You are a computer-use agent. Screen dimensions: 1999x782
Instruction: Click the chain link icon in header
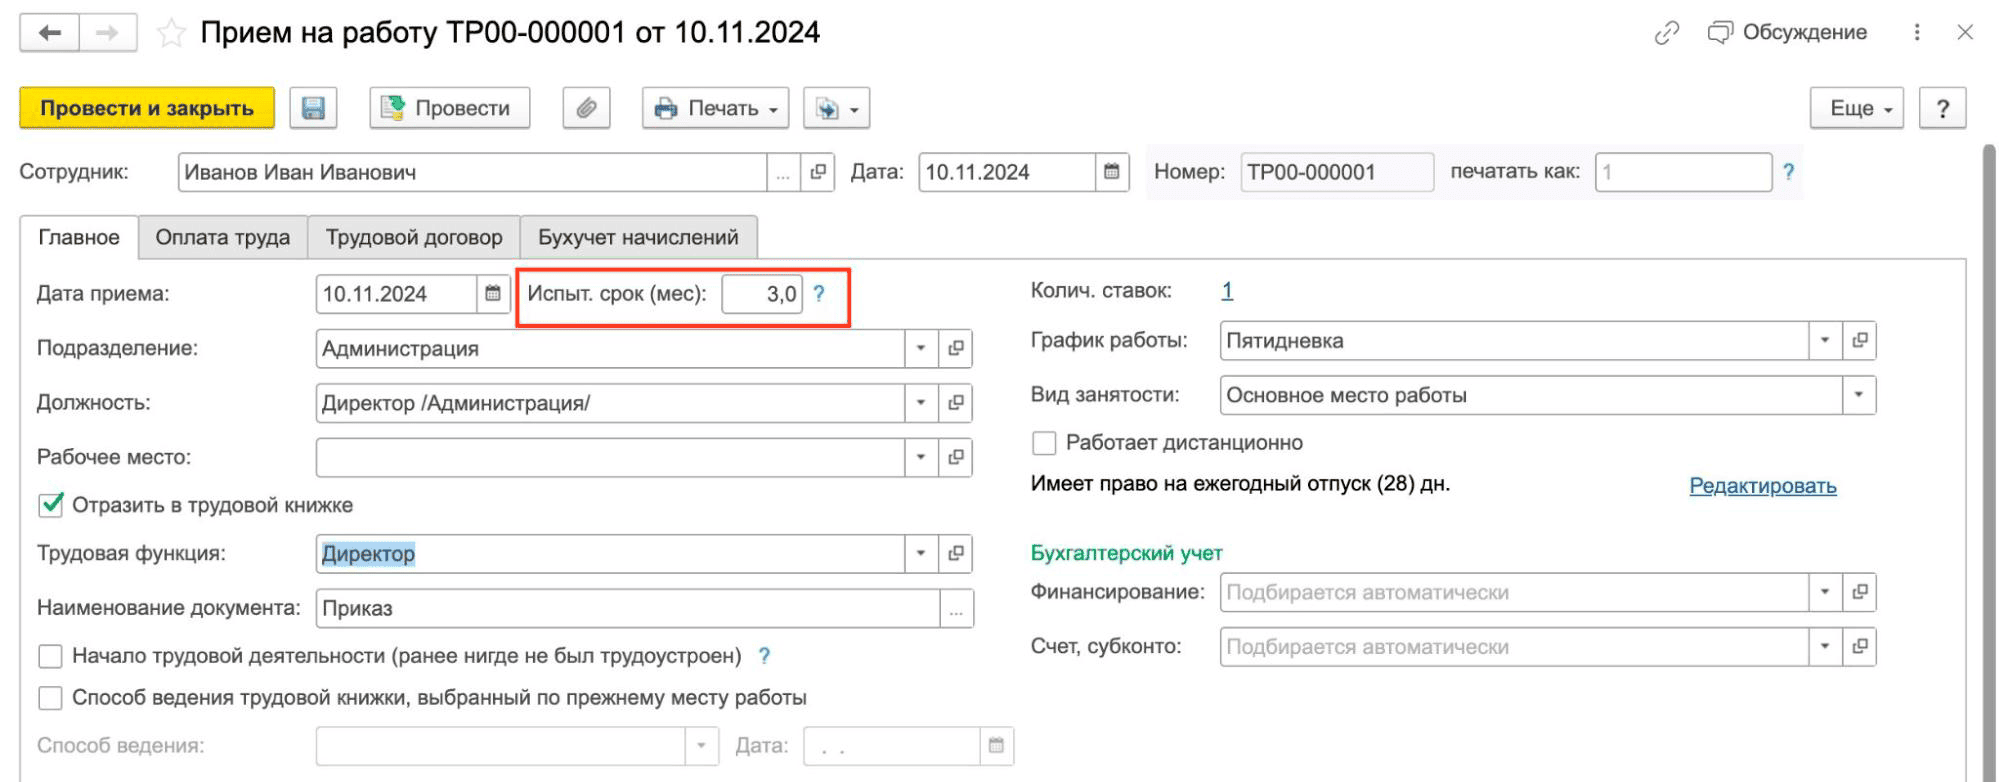point(1666,33)
